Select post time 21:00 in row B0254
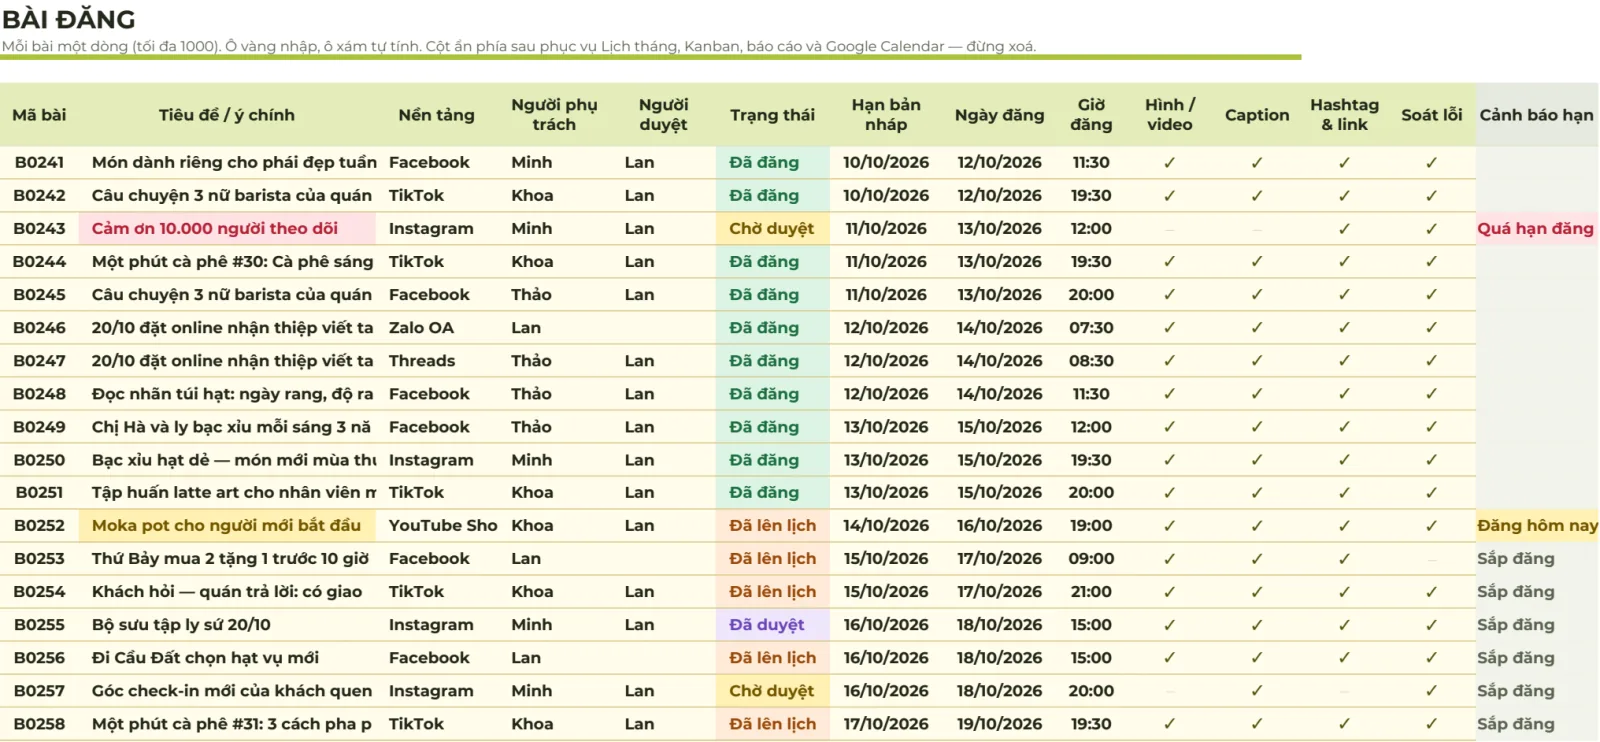The image size is (1600, 742). coord(1090,591)
